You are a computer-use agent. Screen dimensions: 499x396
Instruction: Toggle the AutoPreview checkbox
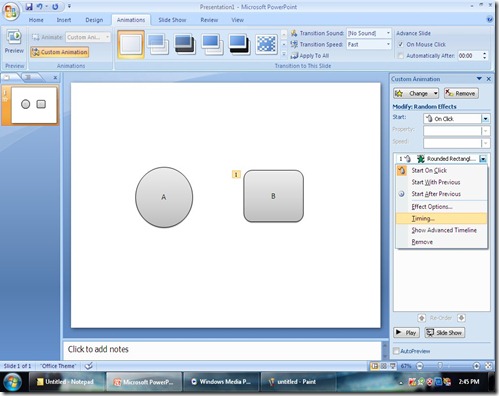point(396,351)
